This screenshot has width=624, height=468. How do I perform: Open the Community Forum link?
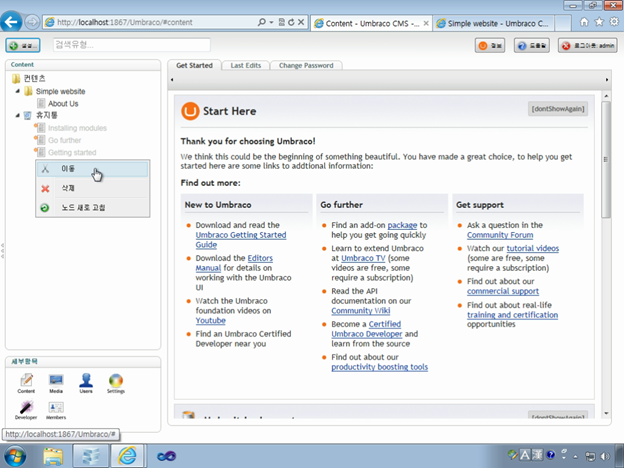coord(500,235)
